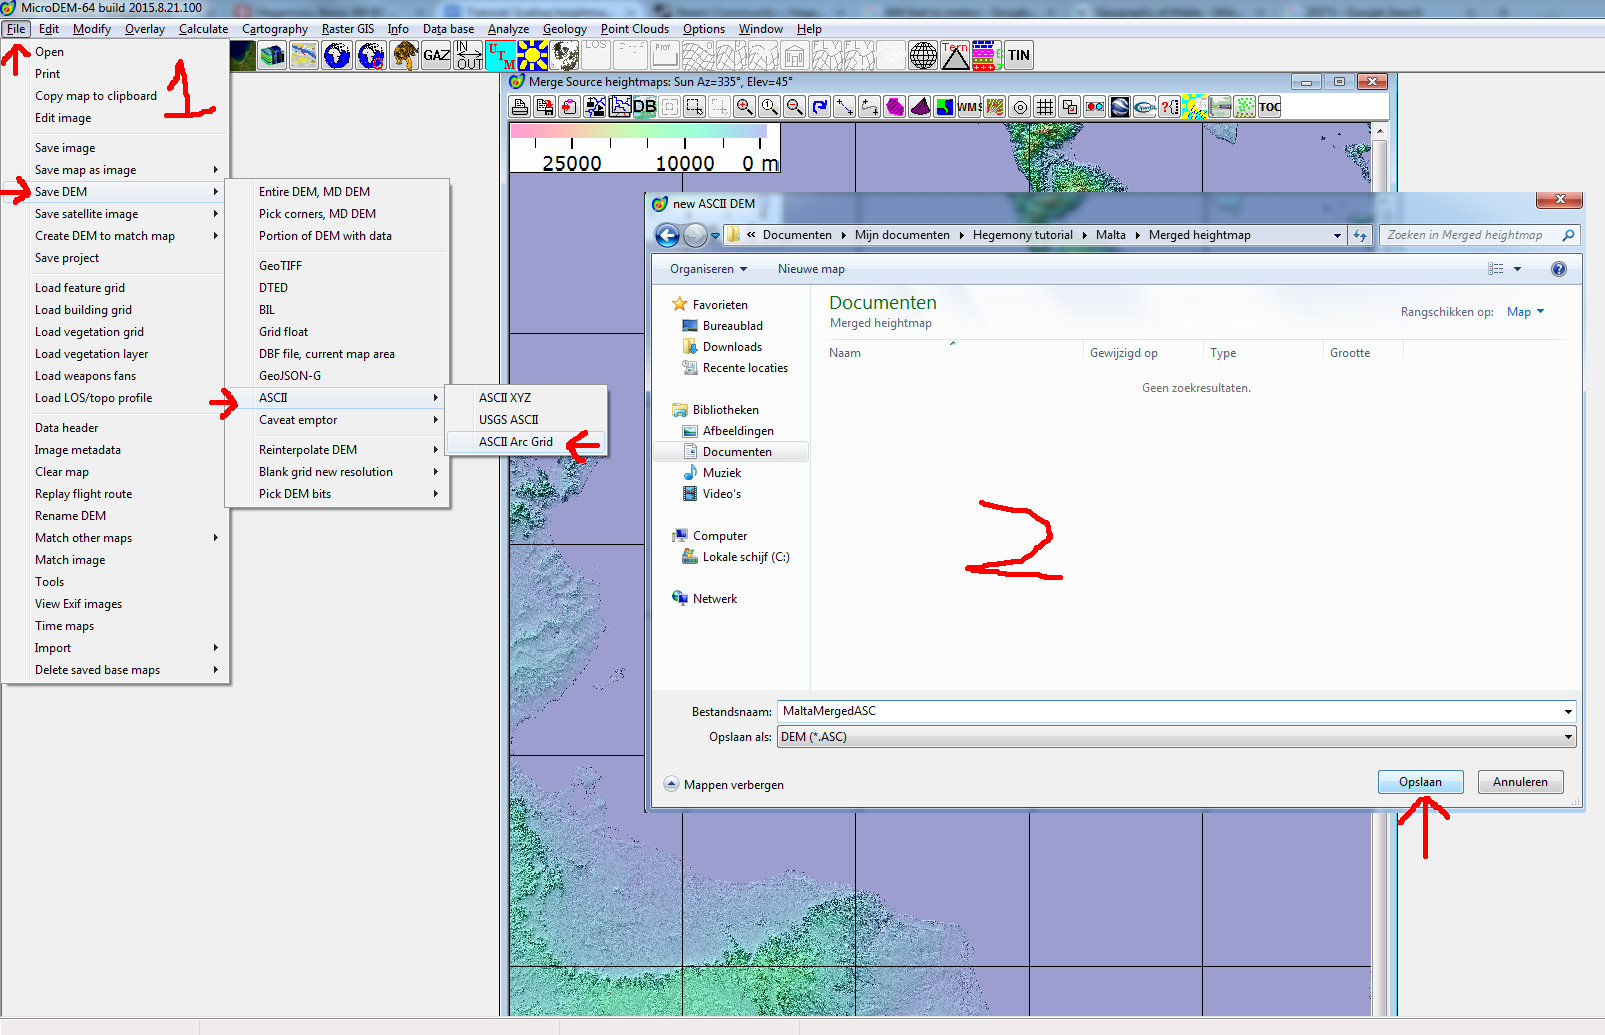This screenshot has height=1035, width=1605.
Task: Click the blue redraw arrow icon
Action: point(820,107)
